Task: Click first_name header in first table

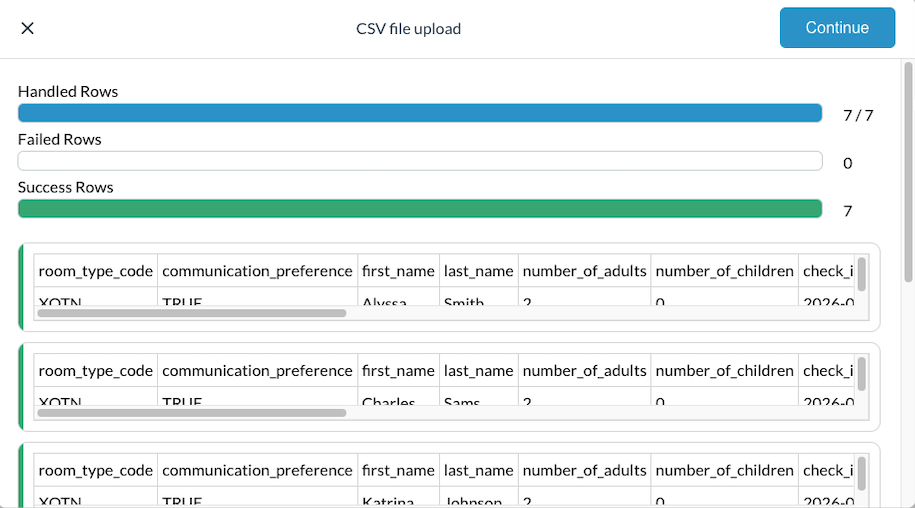Action: click(x=398, y=271)
